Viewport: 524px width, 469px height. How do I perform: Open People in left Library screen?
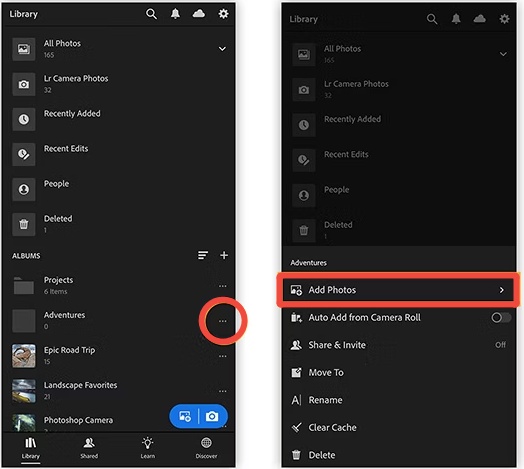click(x=119, y=189)
